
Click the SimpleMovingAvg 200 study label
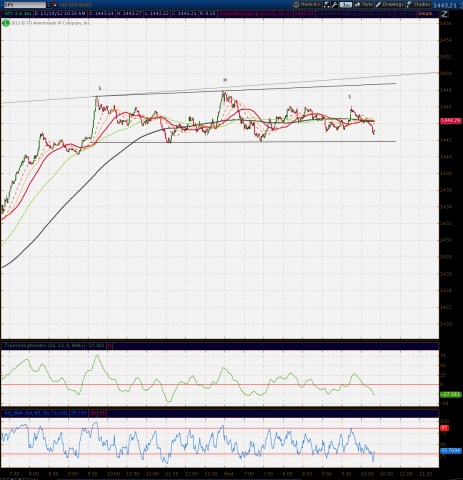point(354,13)
